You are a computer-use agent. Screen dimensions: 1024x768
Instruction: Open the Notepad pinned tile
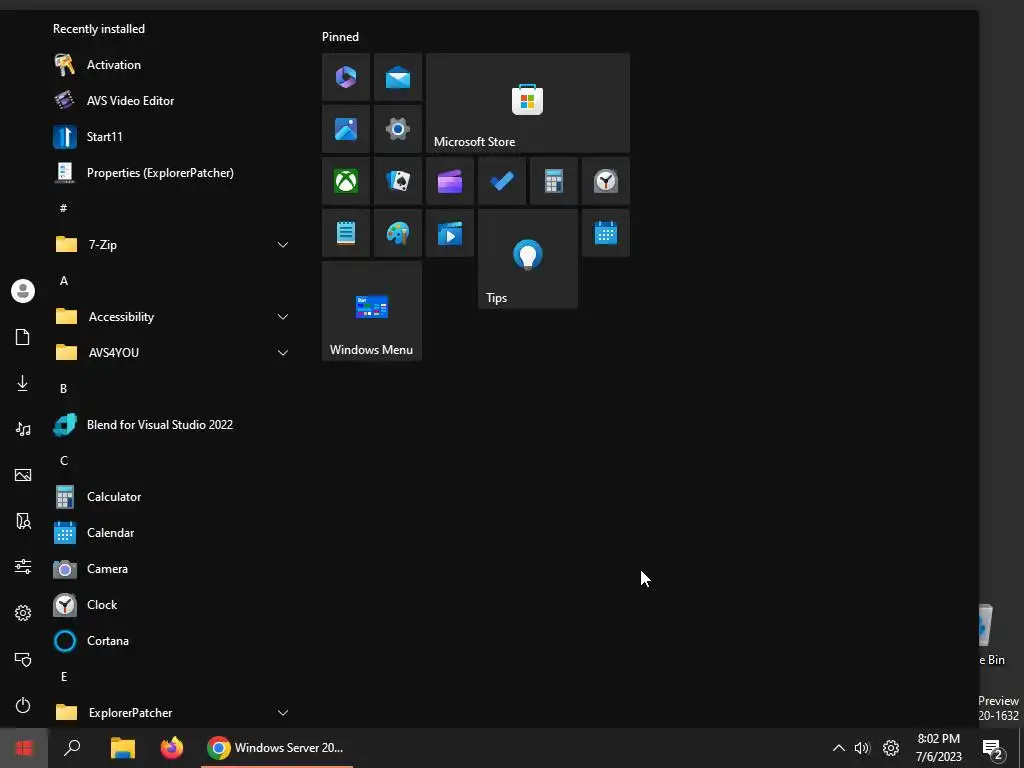[345, 233]
